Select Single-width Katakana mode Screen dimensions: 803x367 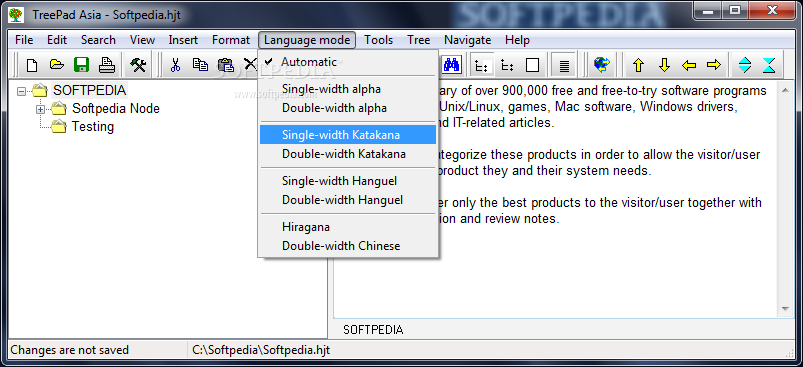point(348,135)
